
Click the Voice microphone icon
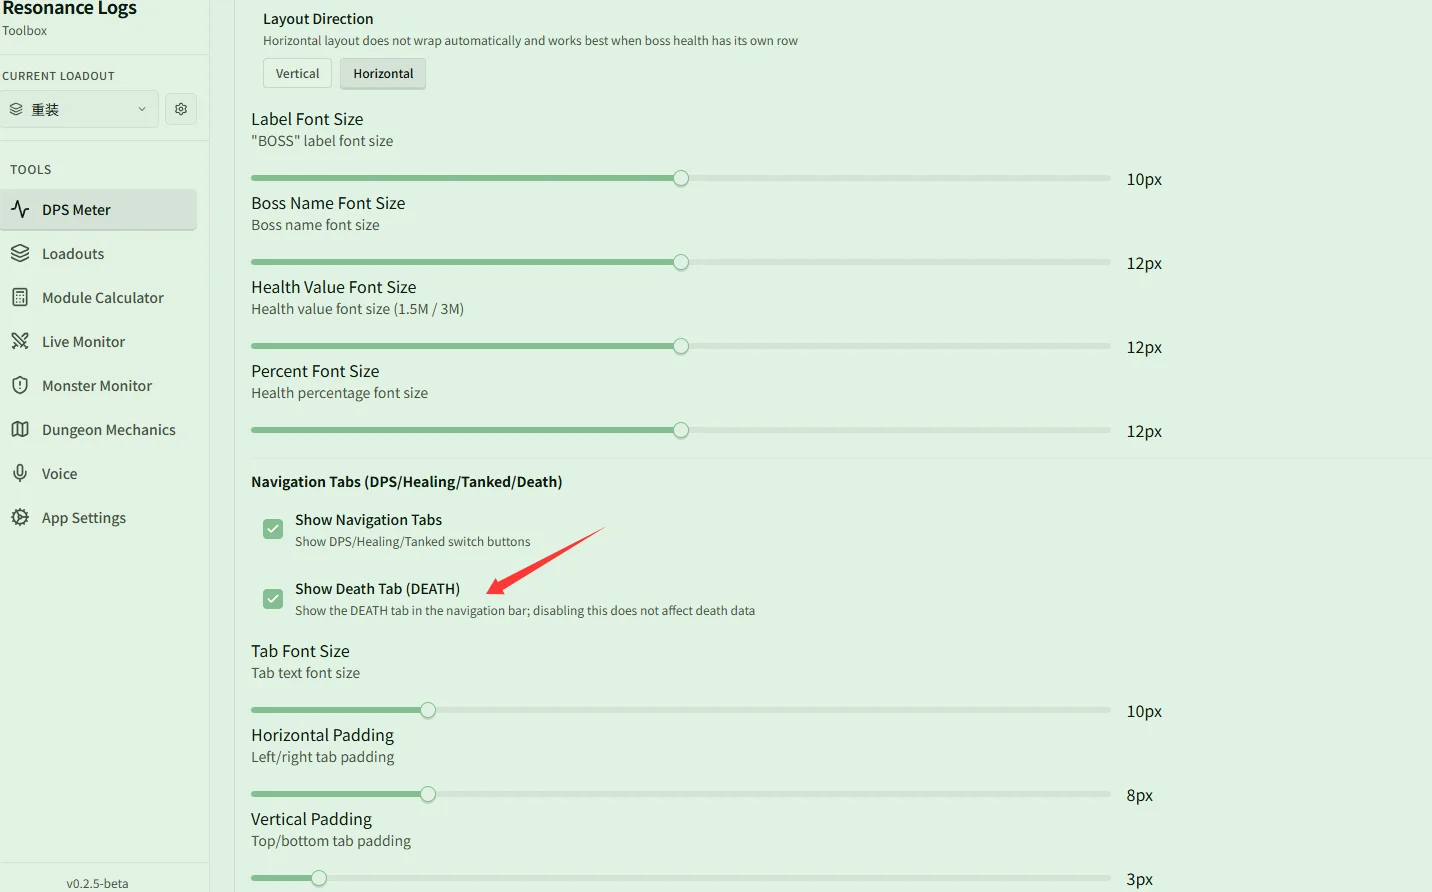[20, 473]
